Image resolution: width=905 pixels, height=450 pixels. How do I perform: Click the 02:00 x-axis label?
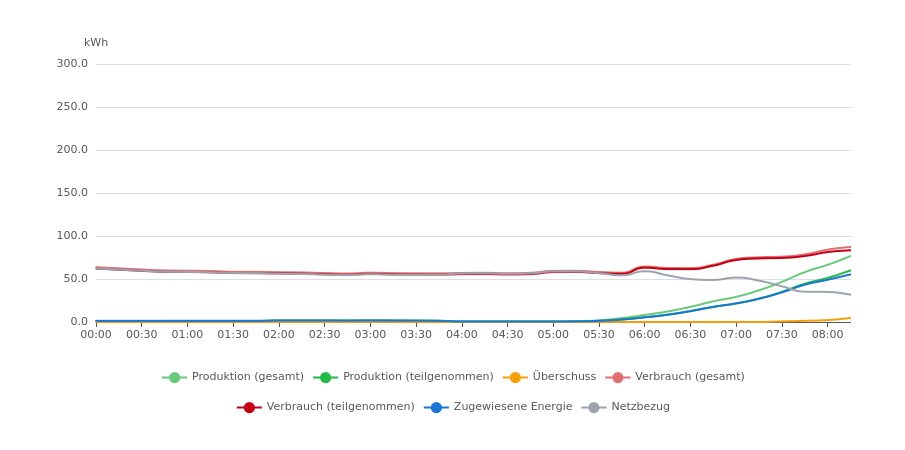279,335
